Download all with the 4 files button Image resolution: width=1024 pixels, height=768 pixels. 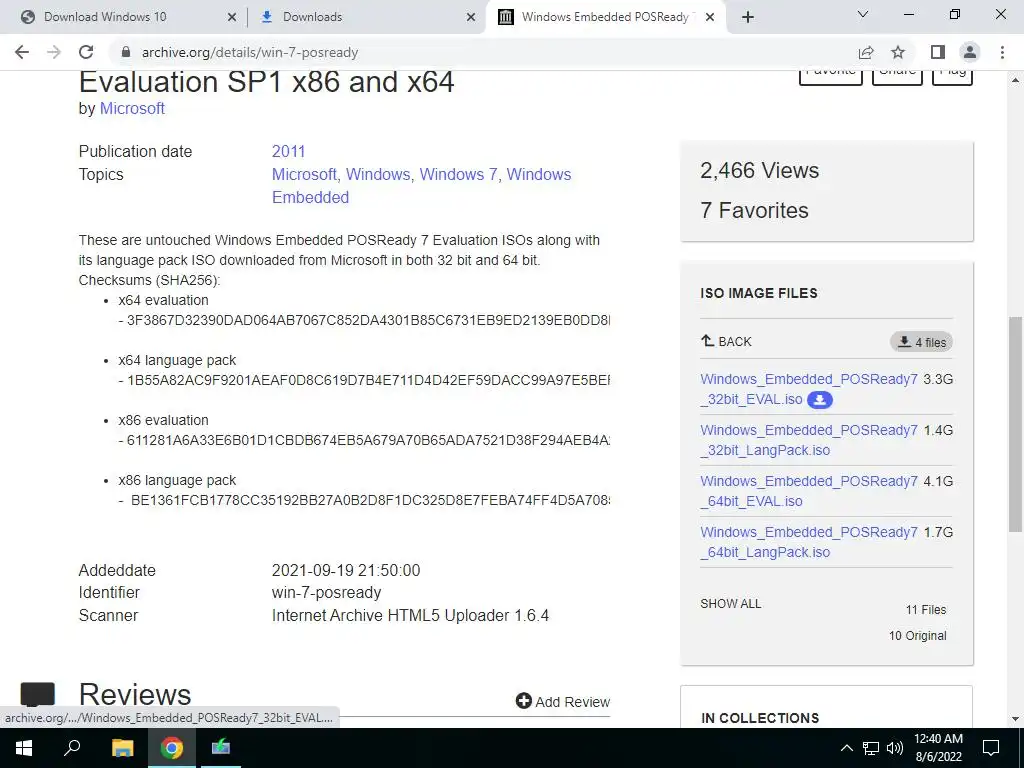click(x=921, y=342)
